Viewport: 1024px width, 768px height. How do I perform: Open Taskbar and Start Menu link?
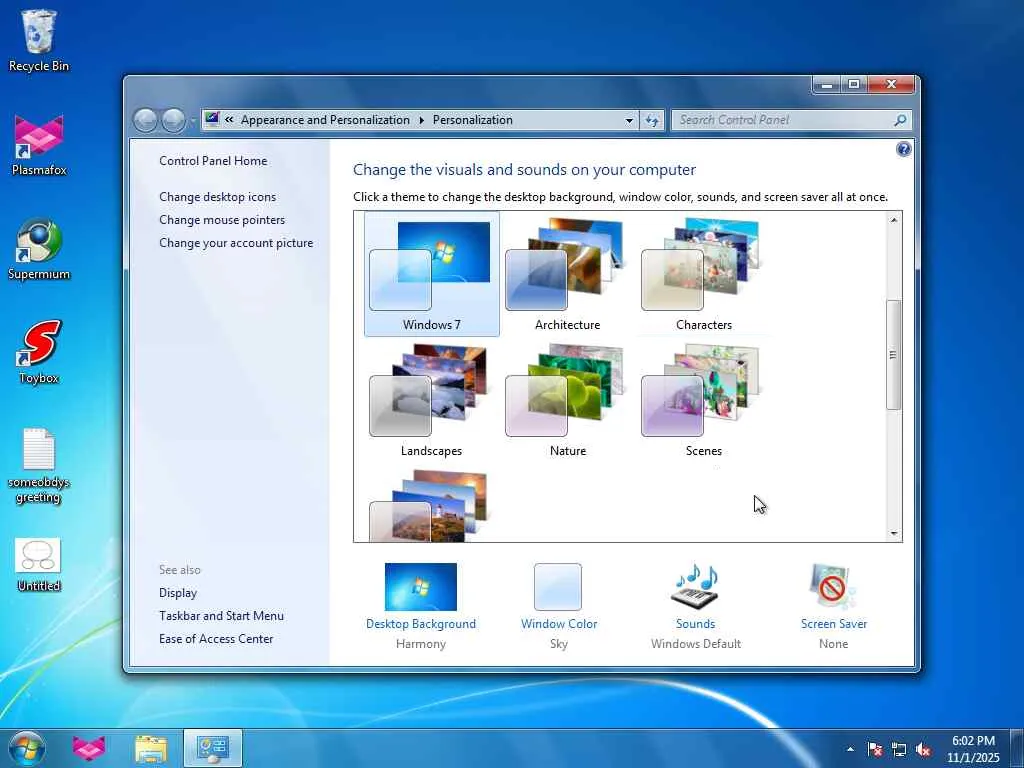tap(221, 616)
